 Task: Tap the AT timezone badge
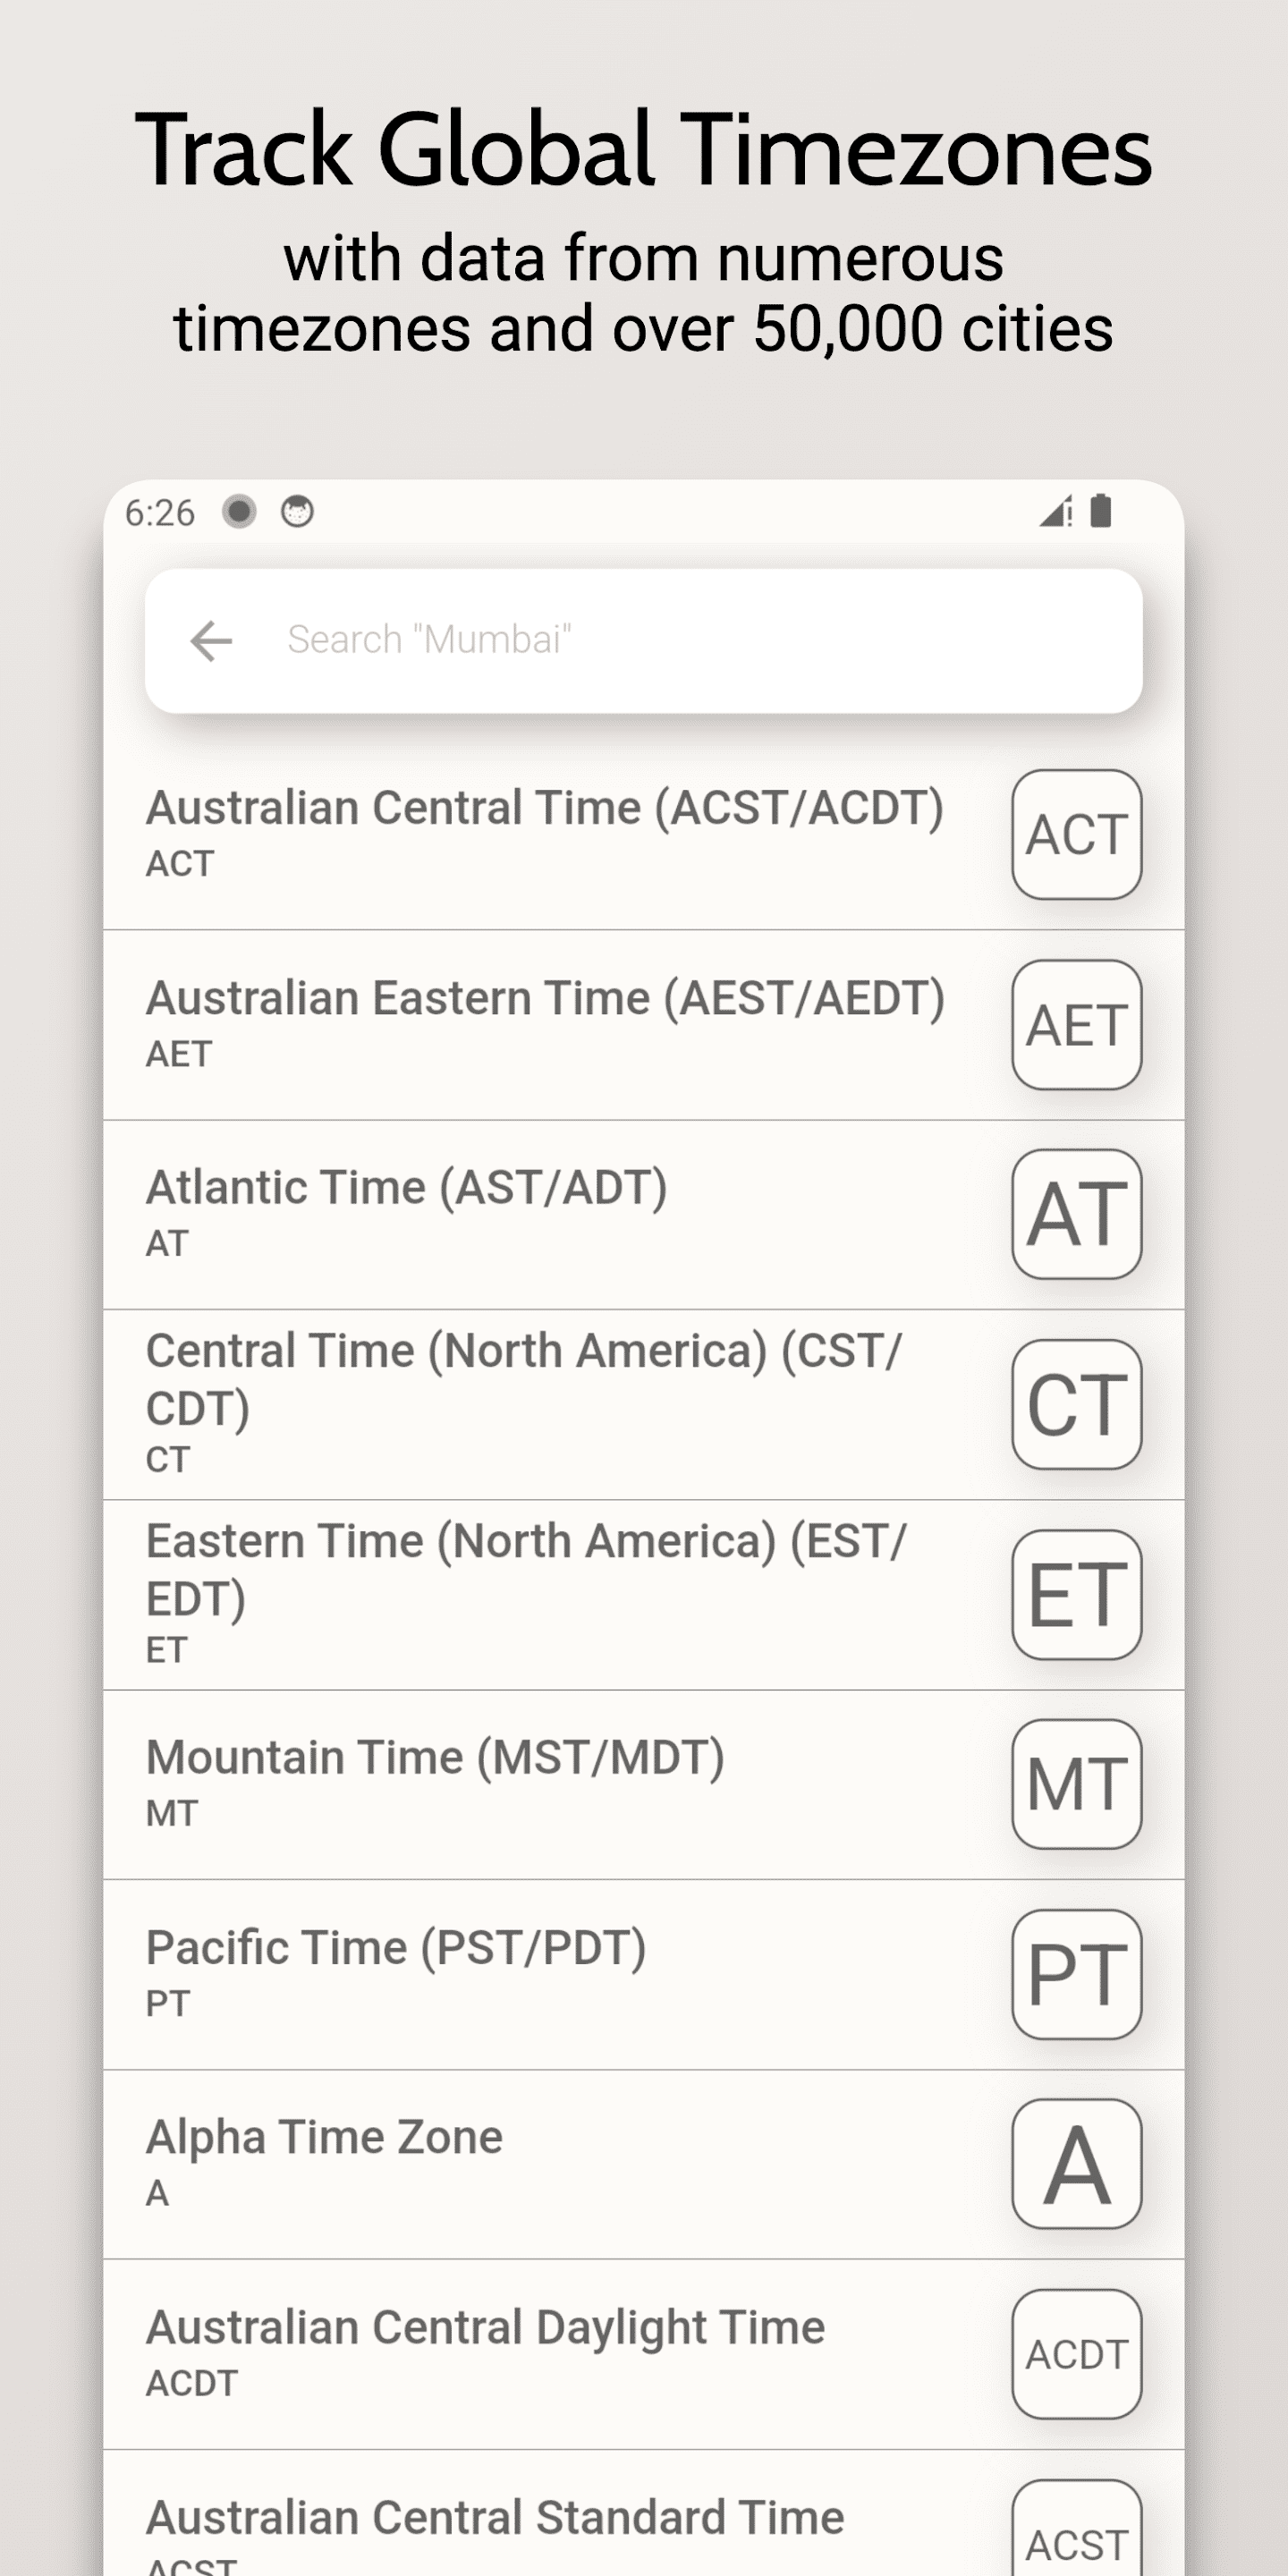tap(1076, 1214)
